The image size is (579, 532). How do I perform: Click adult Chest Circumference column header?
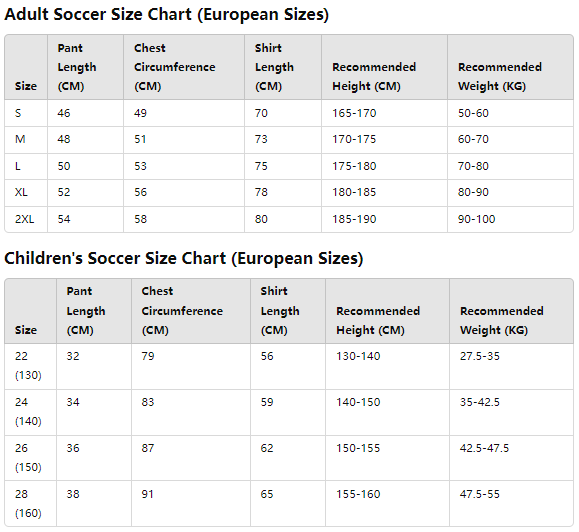[x=184, y=67]
